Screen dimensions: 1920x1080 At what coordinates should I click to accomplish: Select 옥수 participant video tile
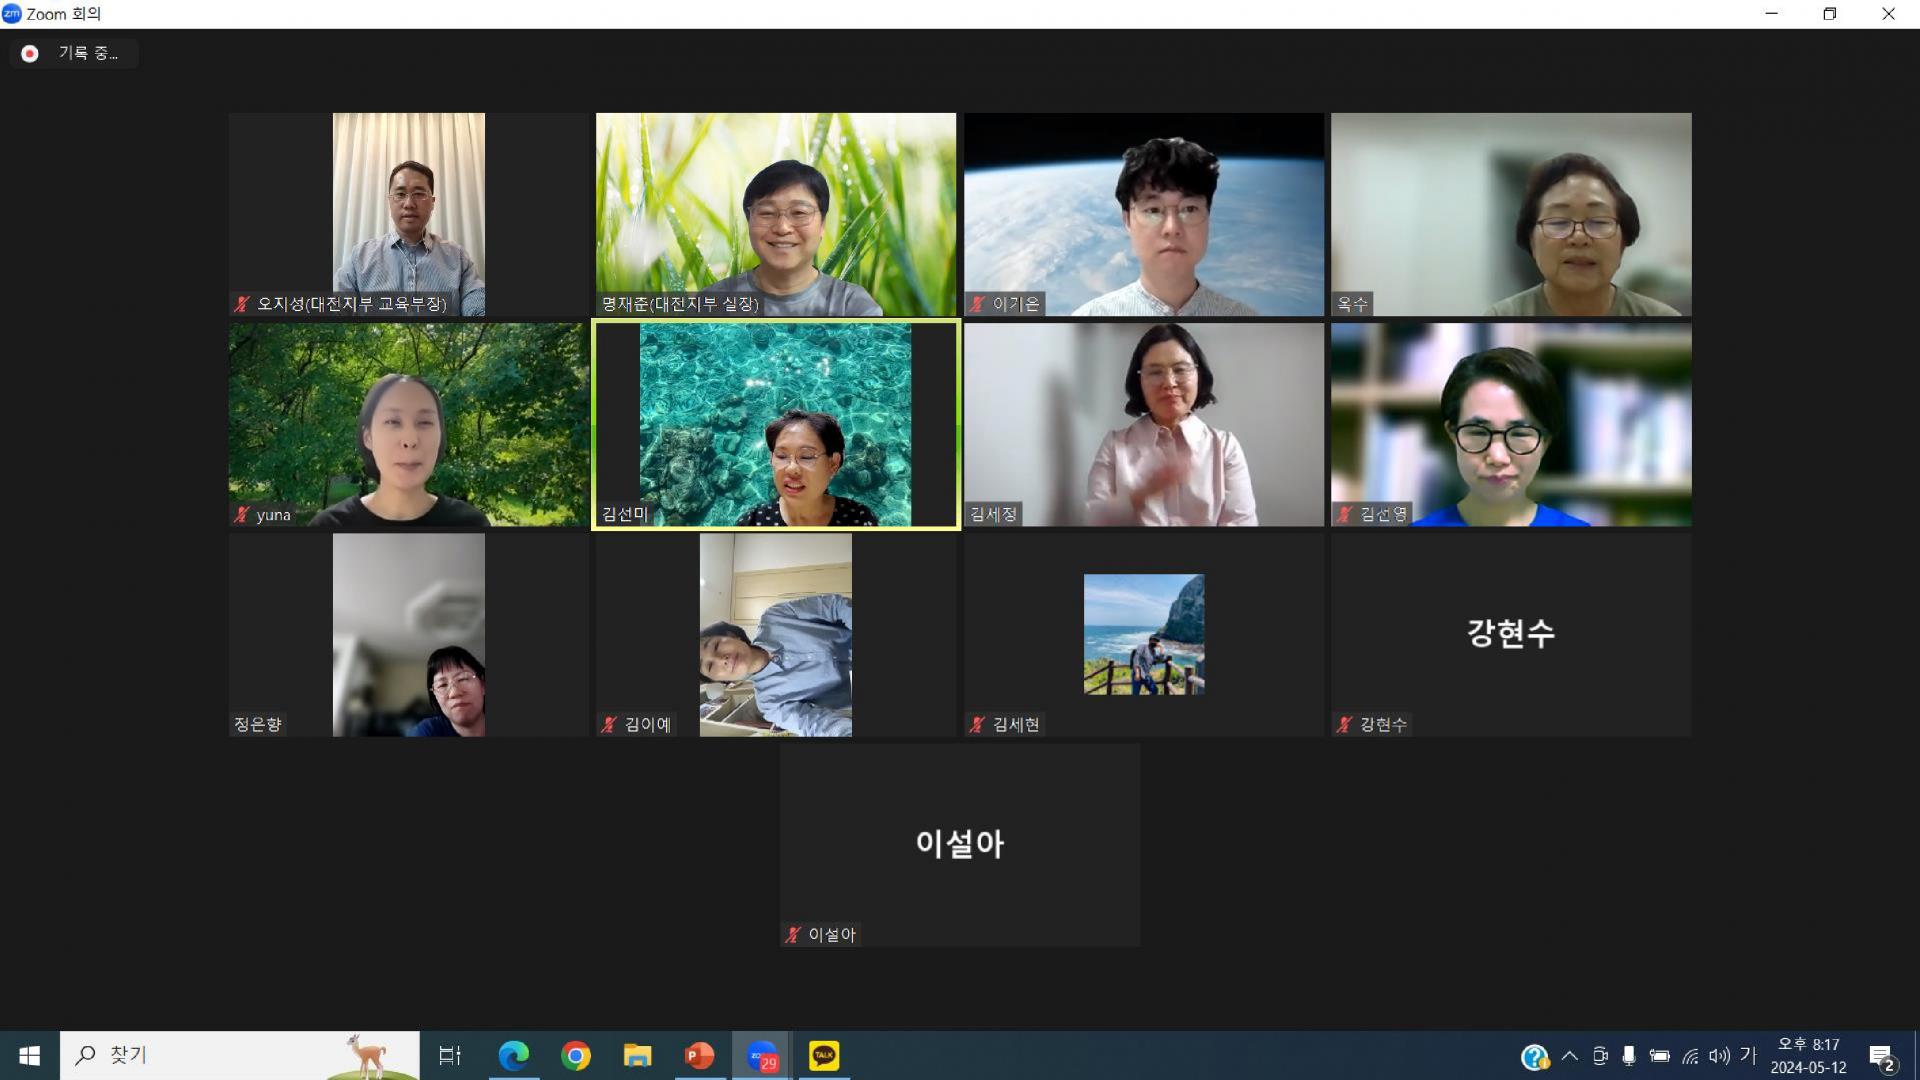[x=1511, y=214]
